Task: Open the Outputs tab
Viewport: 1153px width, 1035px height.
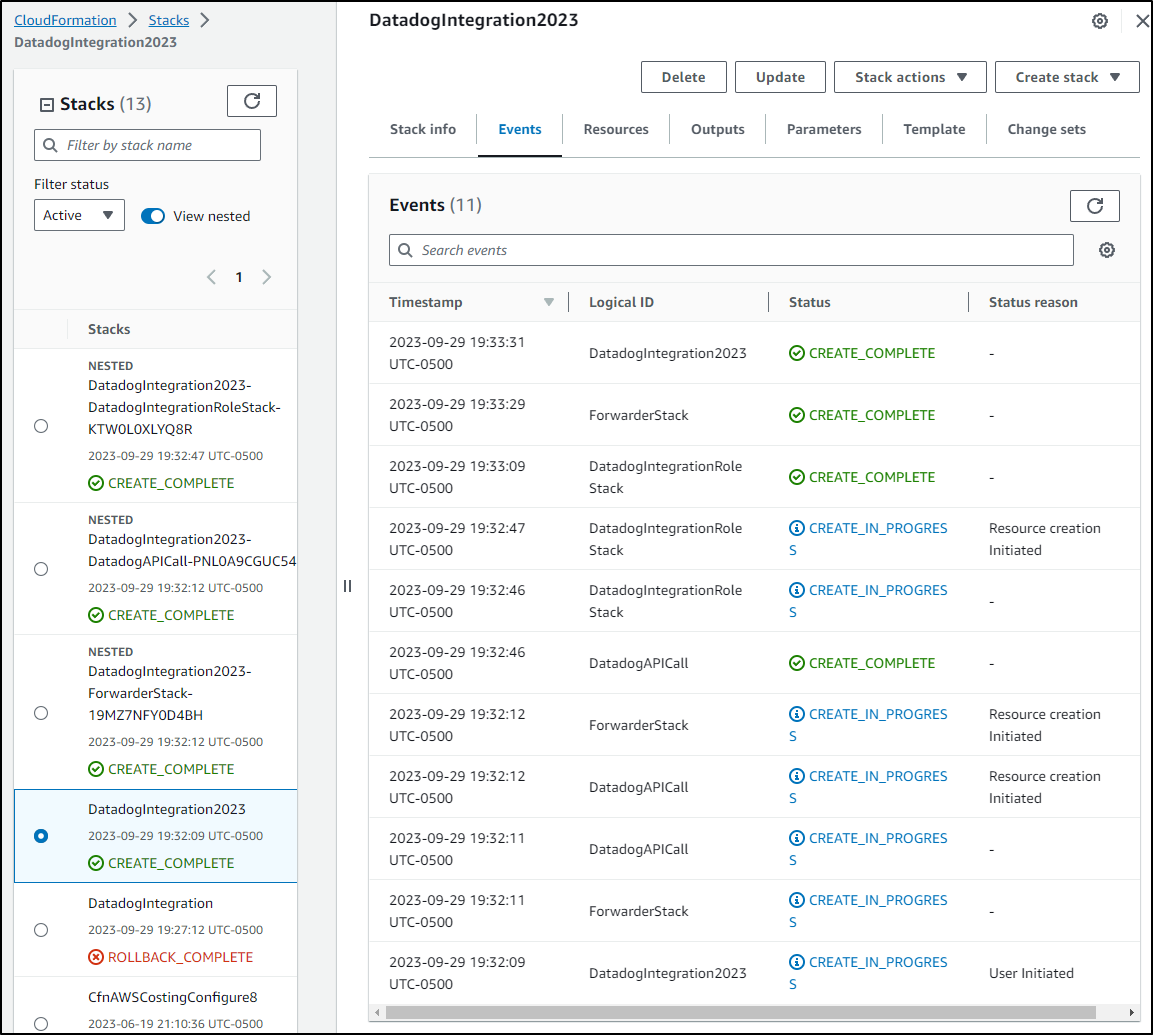Action: [x=718, y=129]
